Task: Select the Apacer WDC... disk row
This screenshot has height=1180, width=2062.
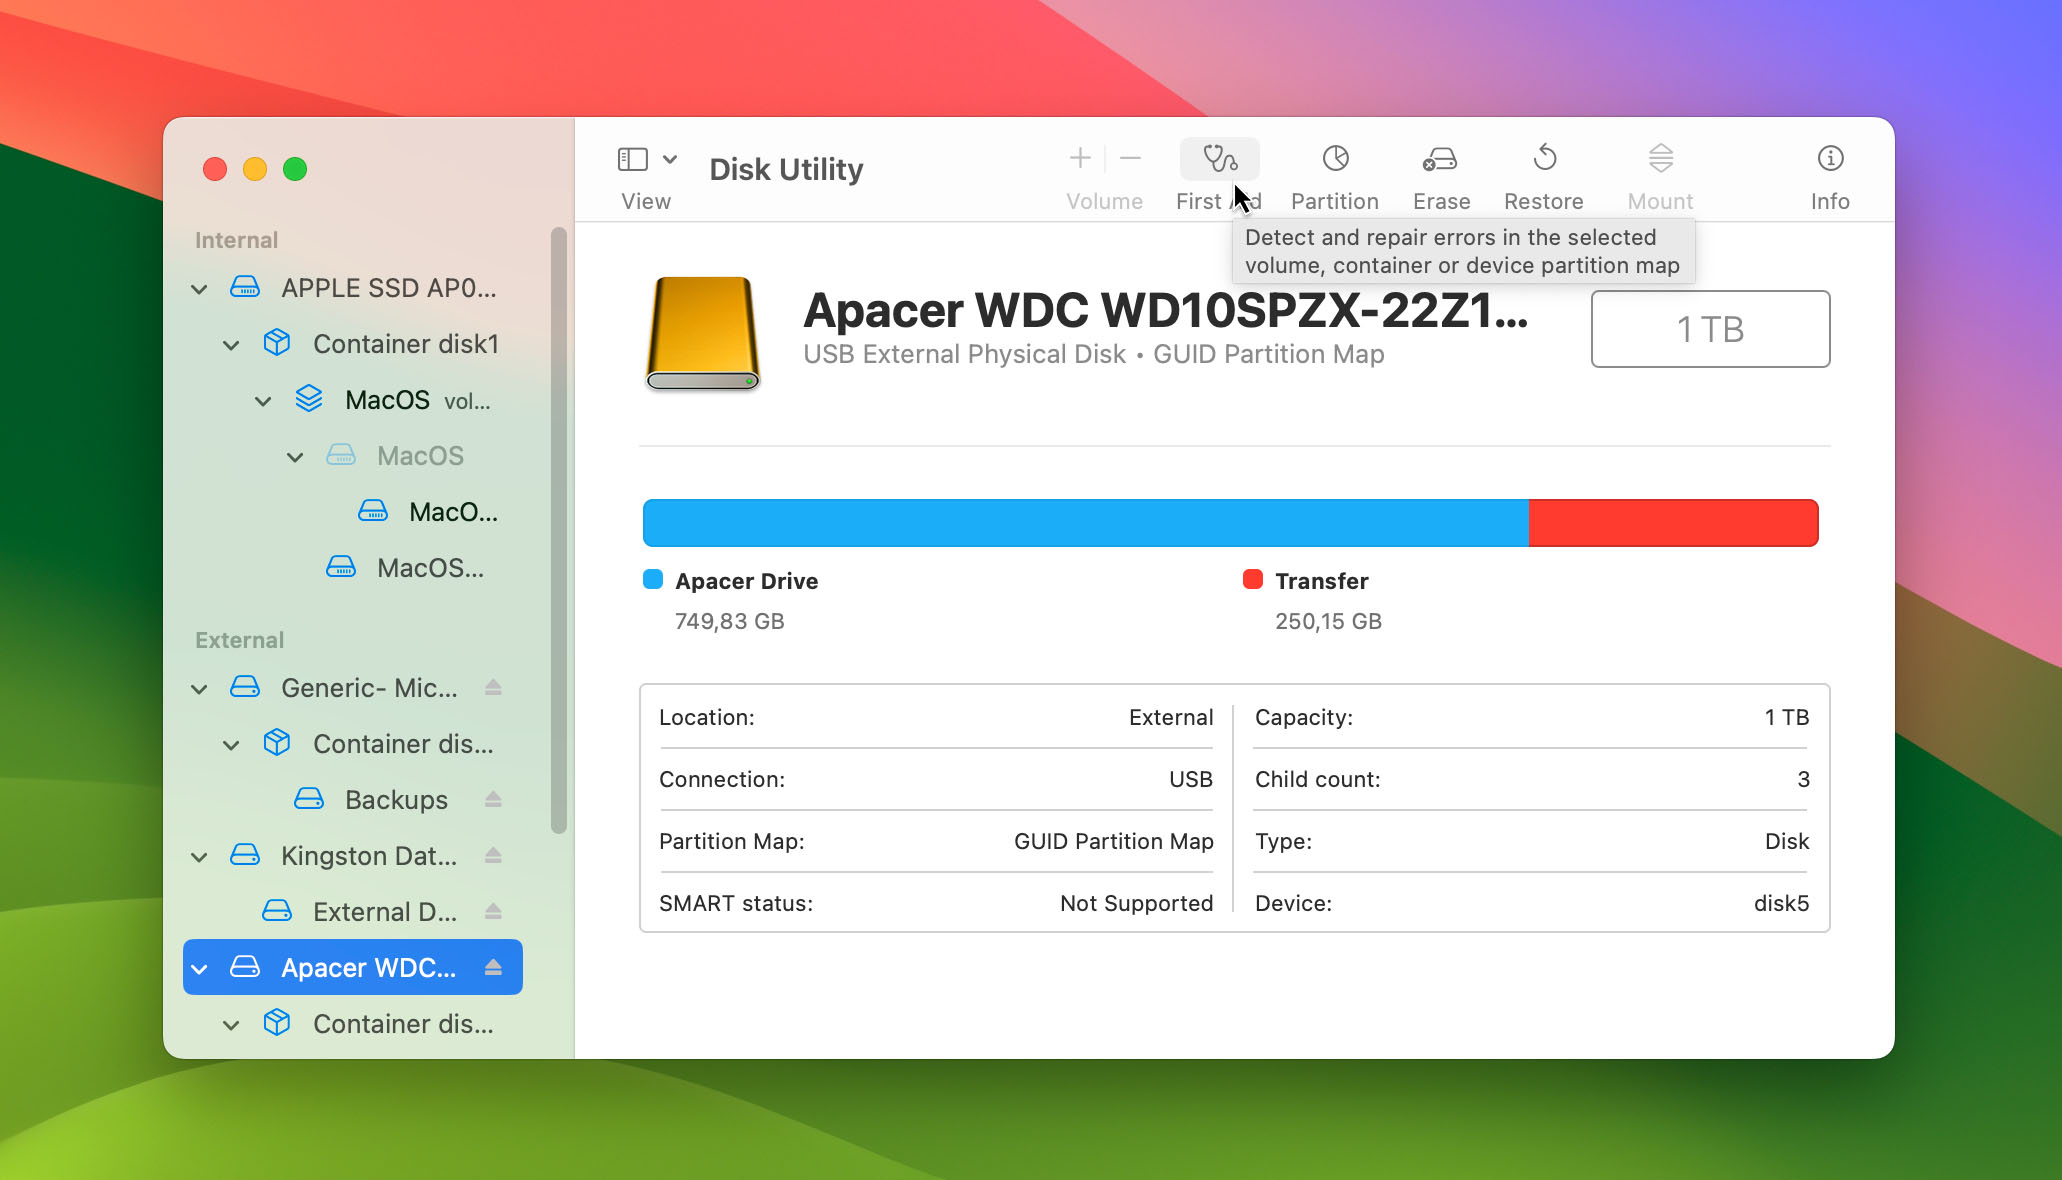Action: point(353,967)
